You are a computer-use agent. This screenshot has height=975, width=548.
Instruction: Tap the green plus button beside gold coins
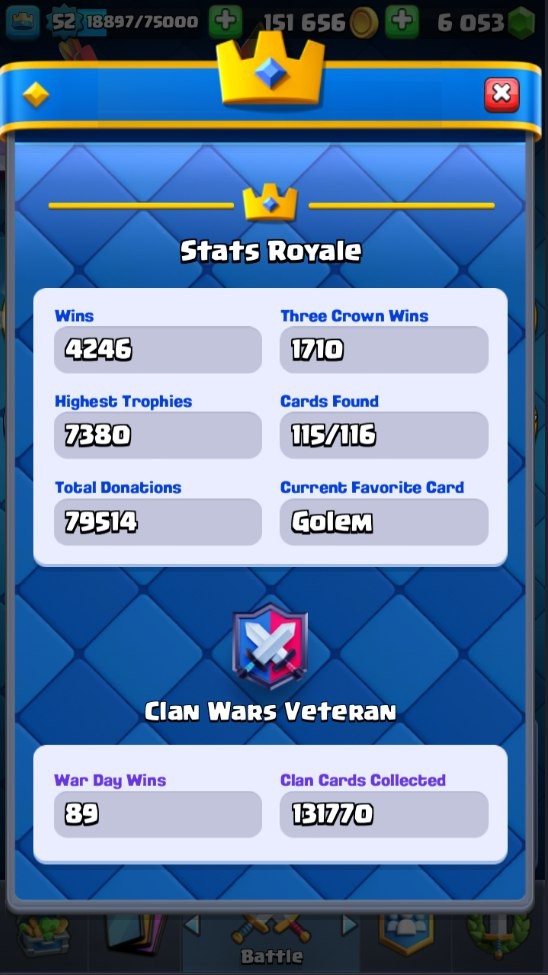click(x=402, y=22)
